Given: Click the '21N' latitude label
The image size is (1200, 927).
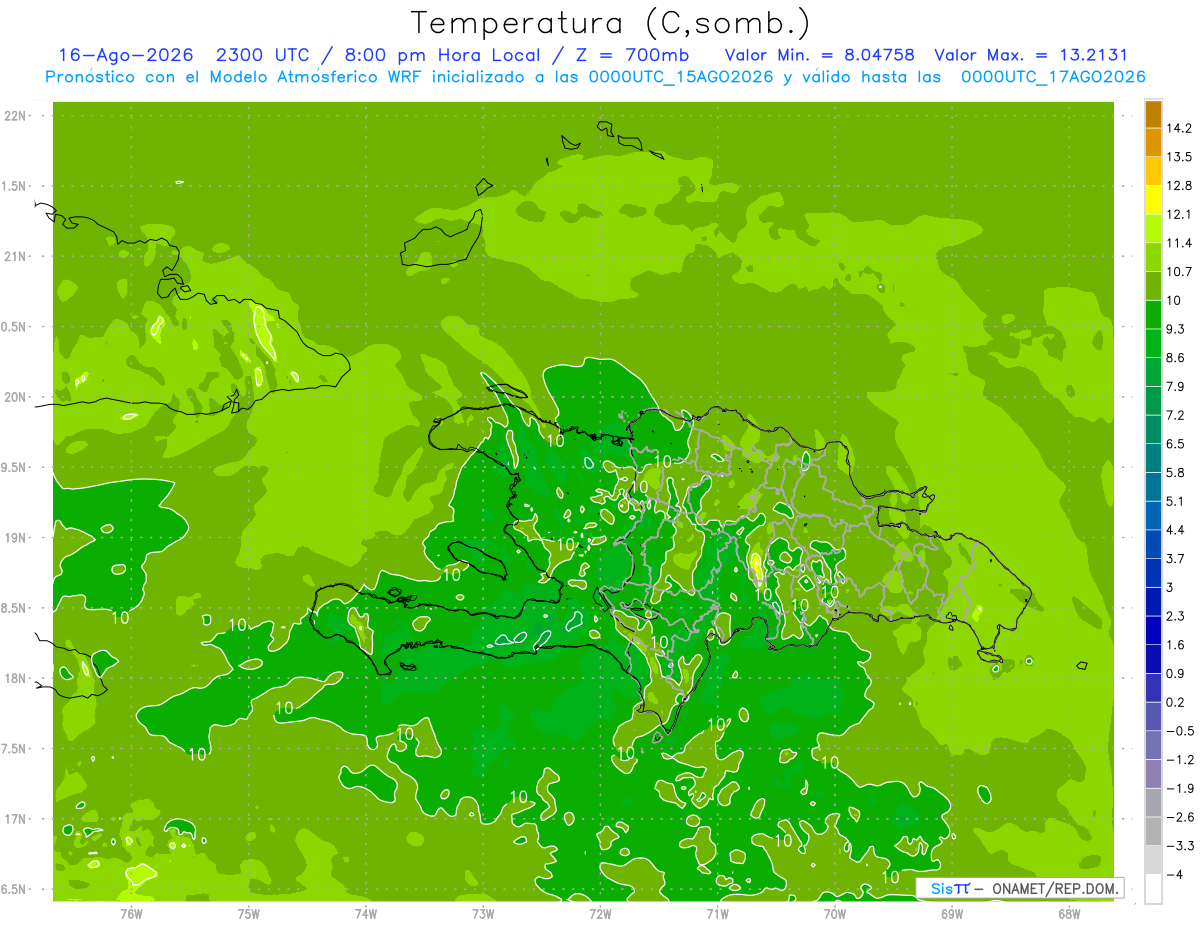Looking at the screenshot, I should tap(16, 257).
